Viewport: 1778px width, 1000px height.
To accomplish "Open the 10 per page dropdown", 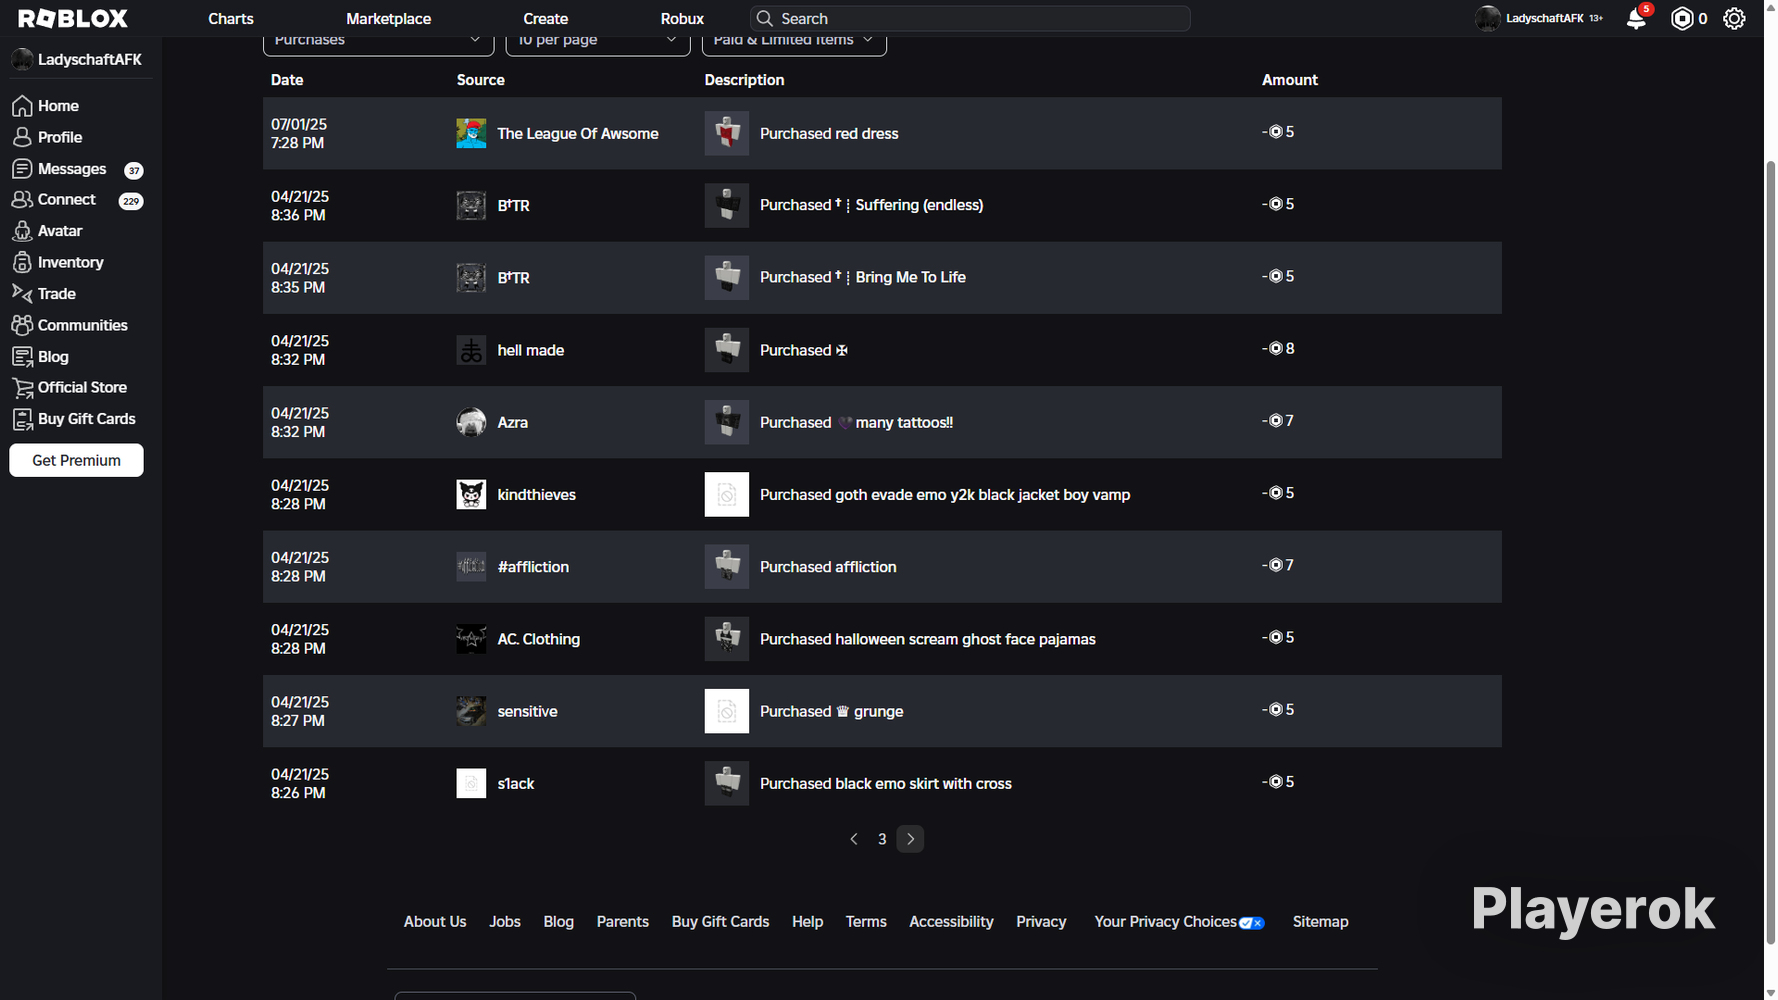I will (x=597, y=41).
